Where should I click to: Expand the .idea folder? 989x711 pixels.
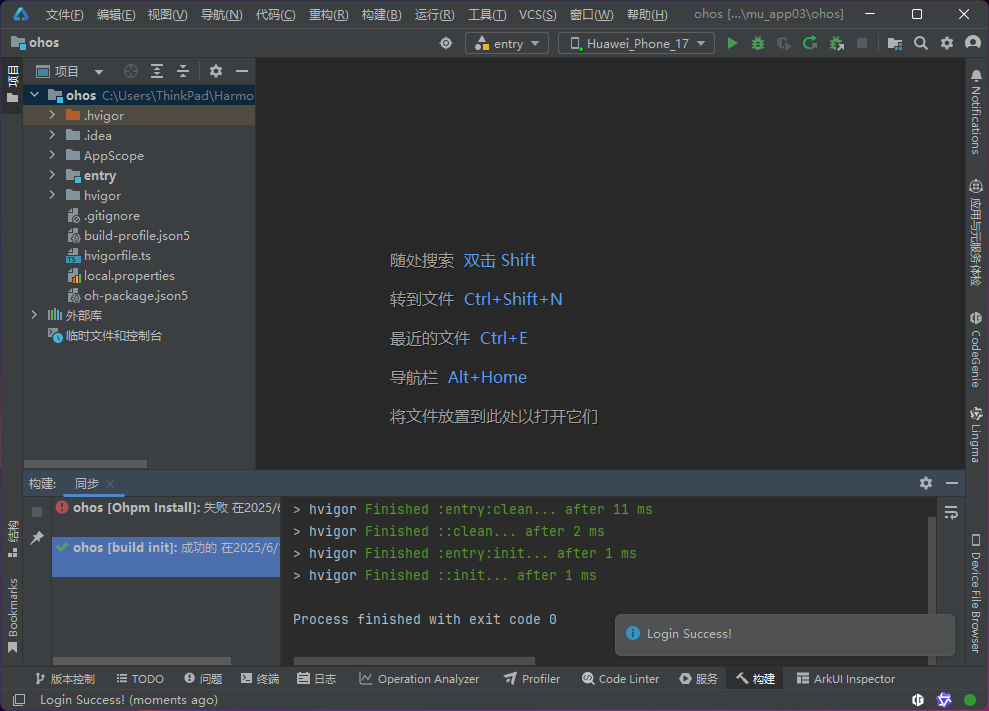52,135
